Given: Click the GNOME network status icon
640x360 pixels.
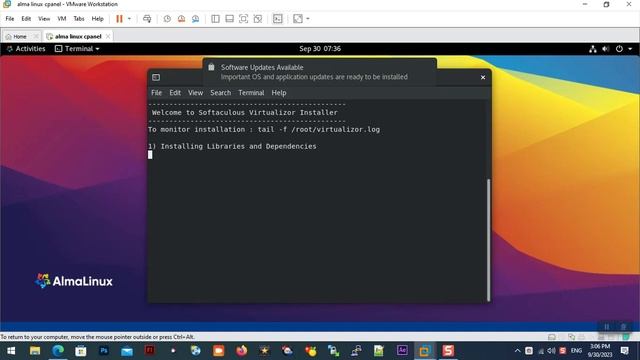Looking at the screenshot, I should coord(593,49).
